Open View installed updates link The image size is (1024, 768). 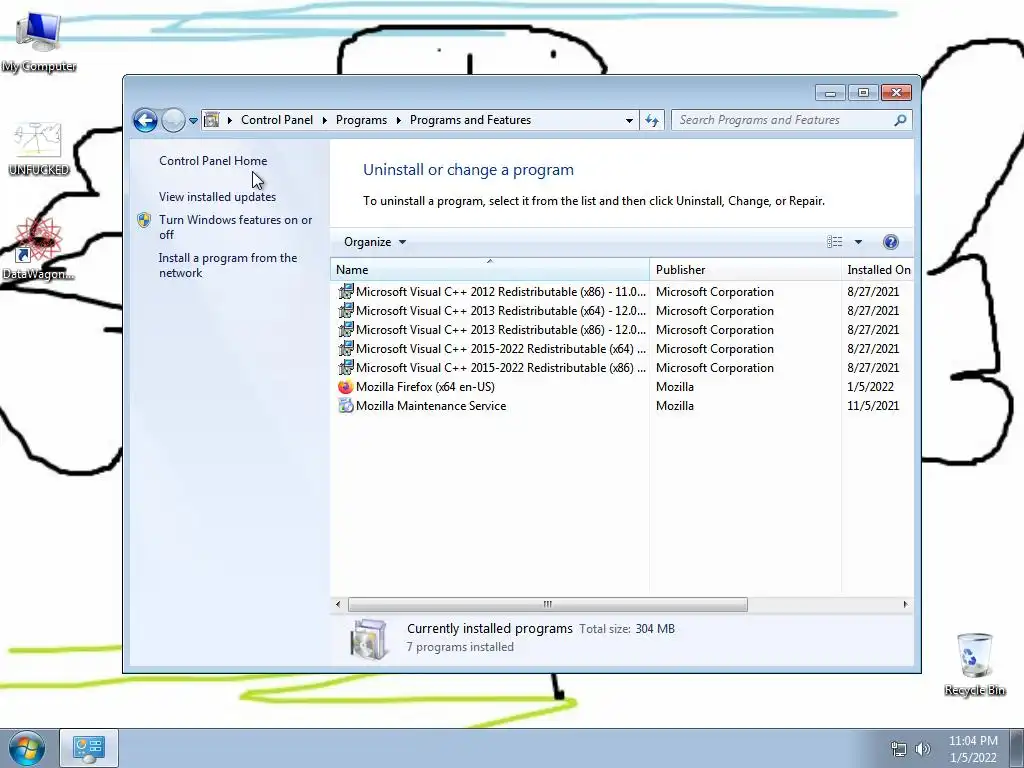tap(217, 197)
